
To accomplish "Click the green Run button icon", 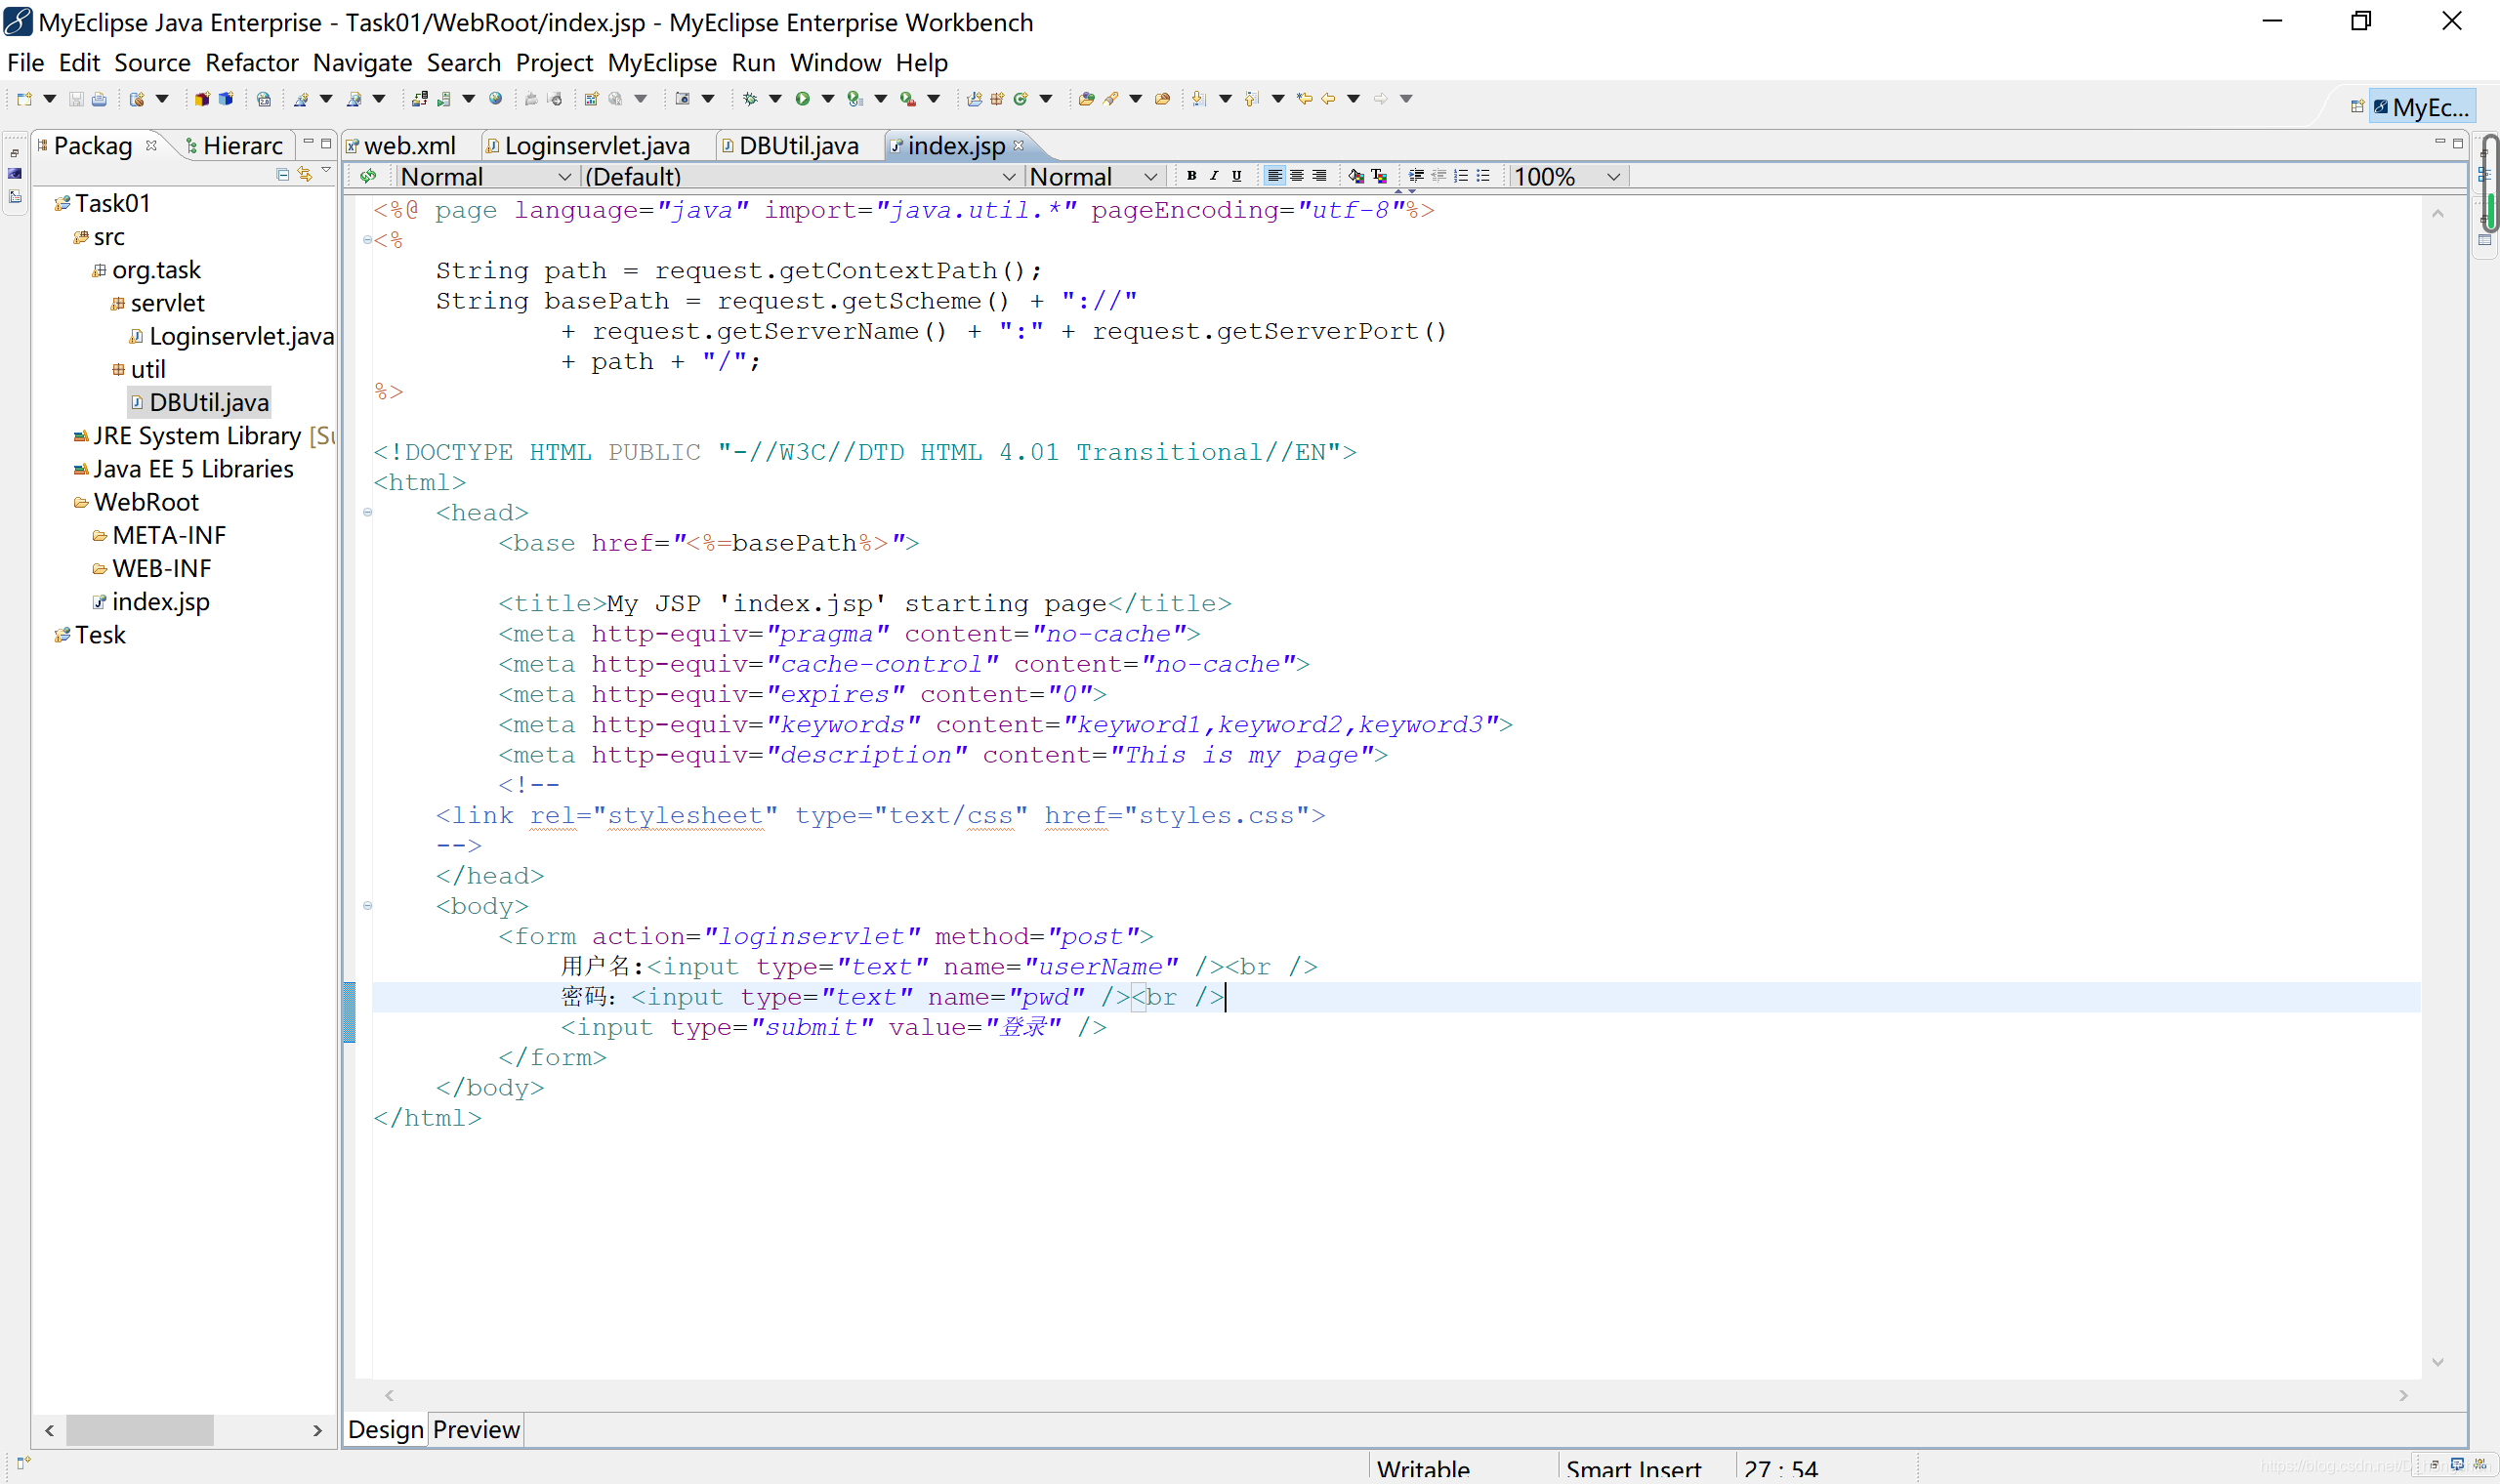I will click(802, 99).
